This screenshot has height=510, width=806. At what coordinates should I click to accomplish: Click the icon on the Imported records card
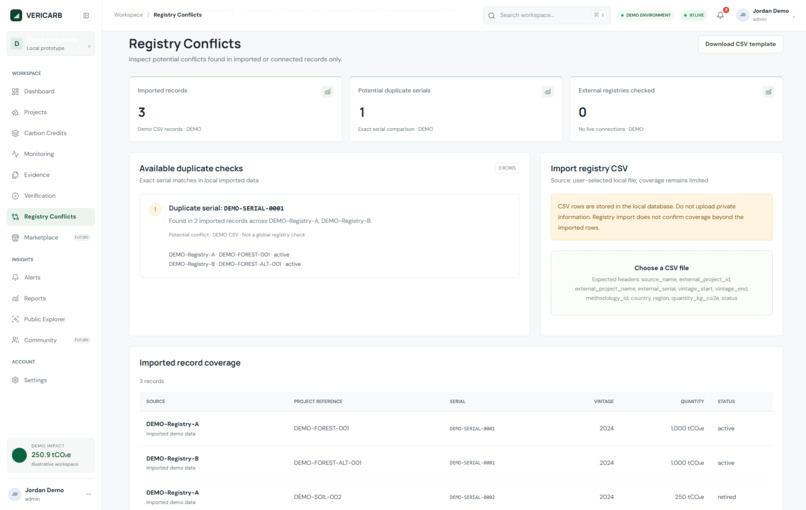tap(327, 92)
